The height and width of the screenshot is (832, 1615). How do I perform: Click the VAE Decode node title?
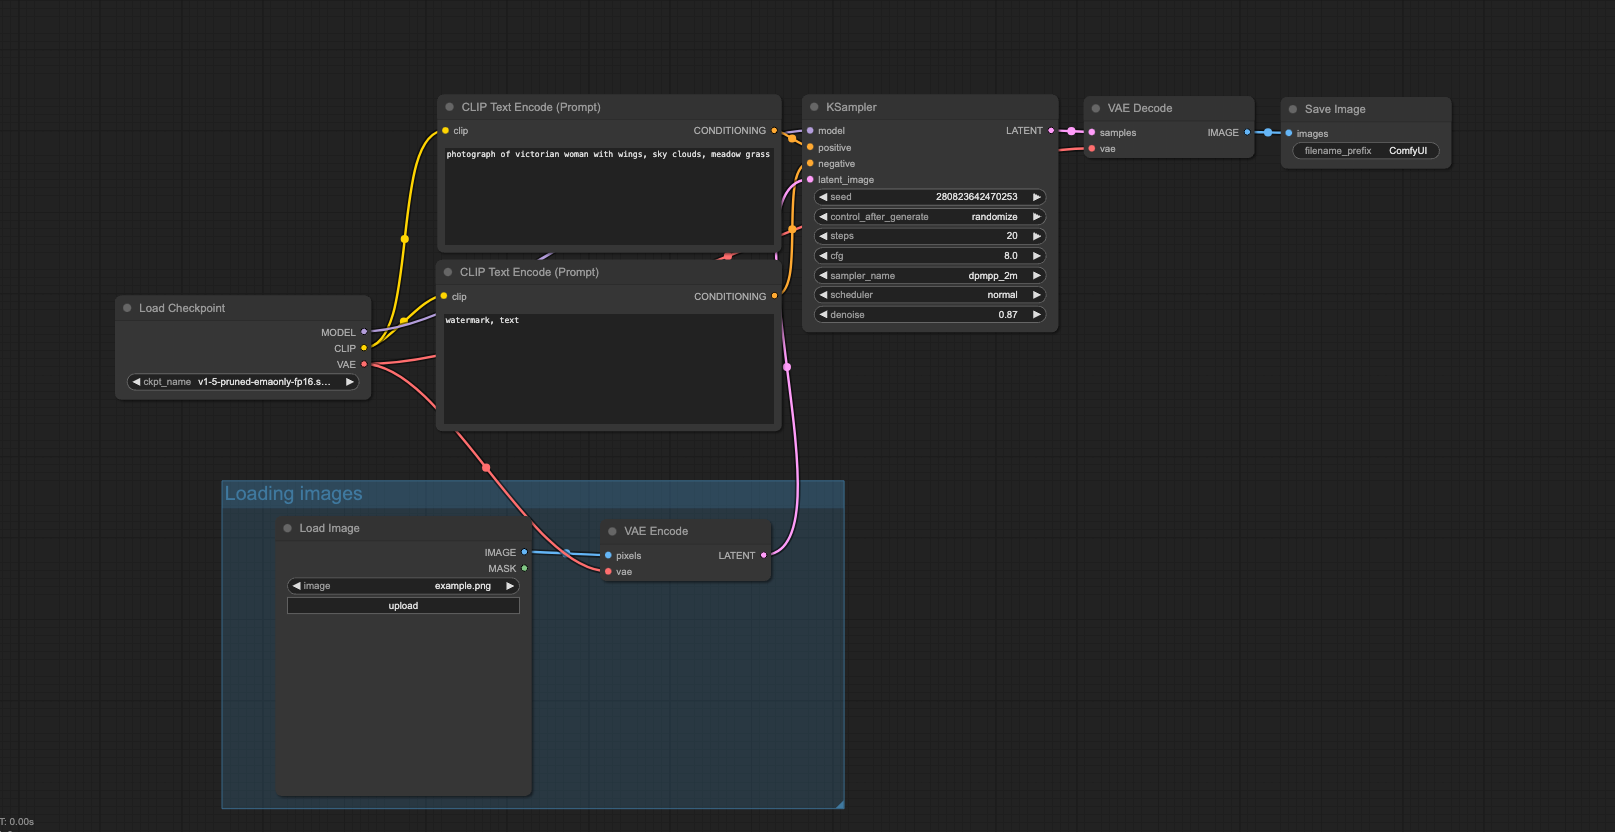[x=1140, y=108]
